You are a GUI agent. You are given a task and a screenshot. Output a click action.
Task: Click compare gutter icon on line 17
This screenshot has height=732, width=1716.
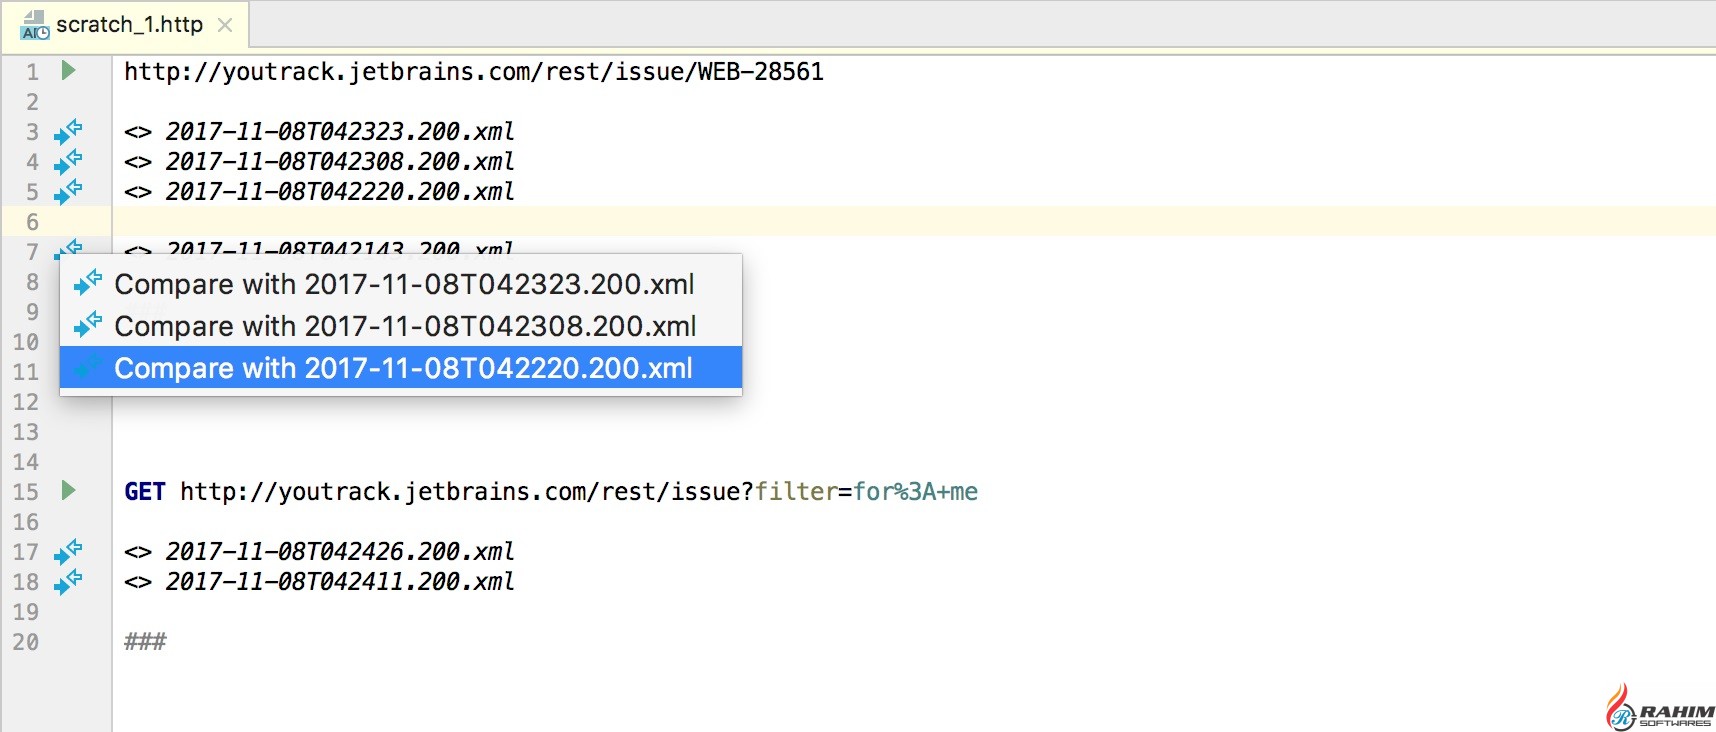point(68,551)
